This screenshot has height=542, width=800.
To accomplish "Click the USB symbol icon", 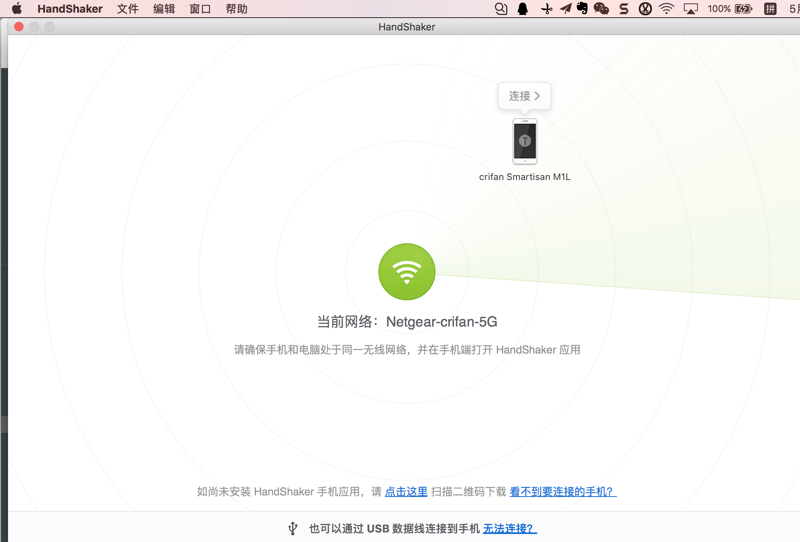I will [x=292, y=528].
